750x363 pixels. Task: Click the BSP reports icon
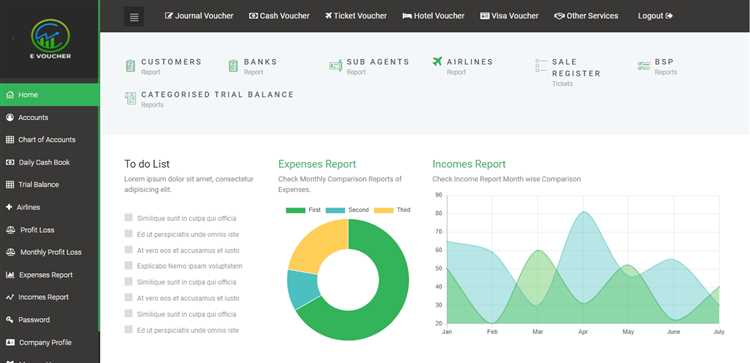[x=644, y=66]
